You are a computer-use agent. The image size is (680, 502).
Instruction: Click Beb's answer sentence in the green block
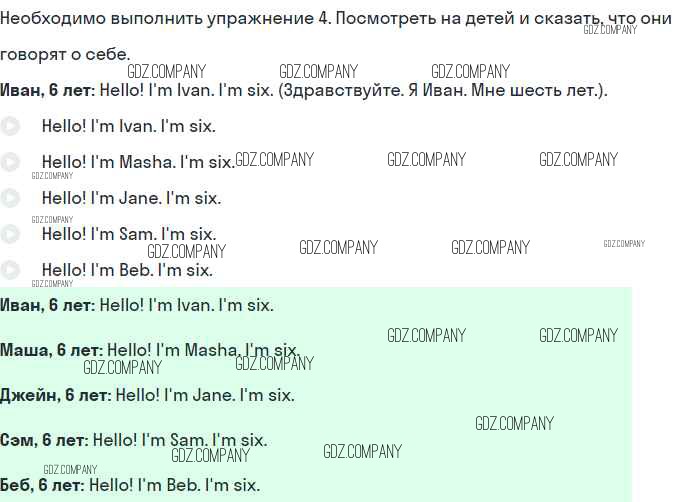click(175, 485)
